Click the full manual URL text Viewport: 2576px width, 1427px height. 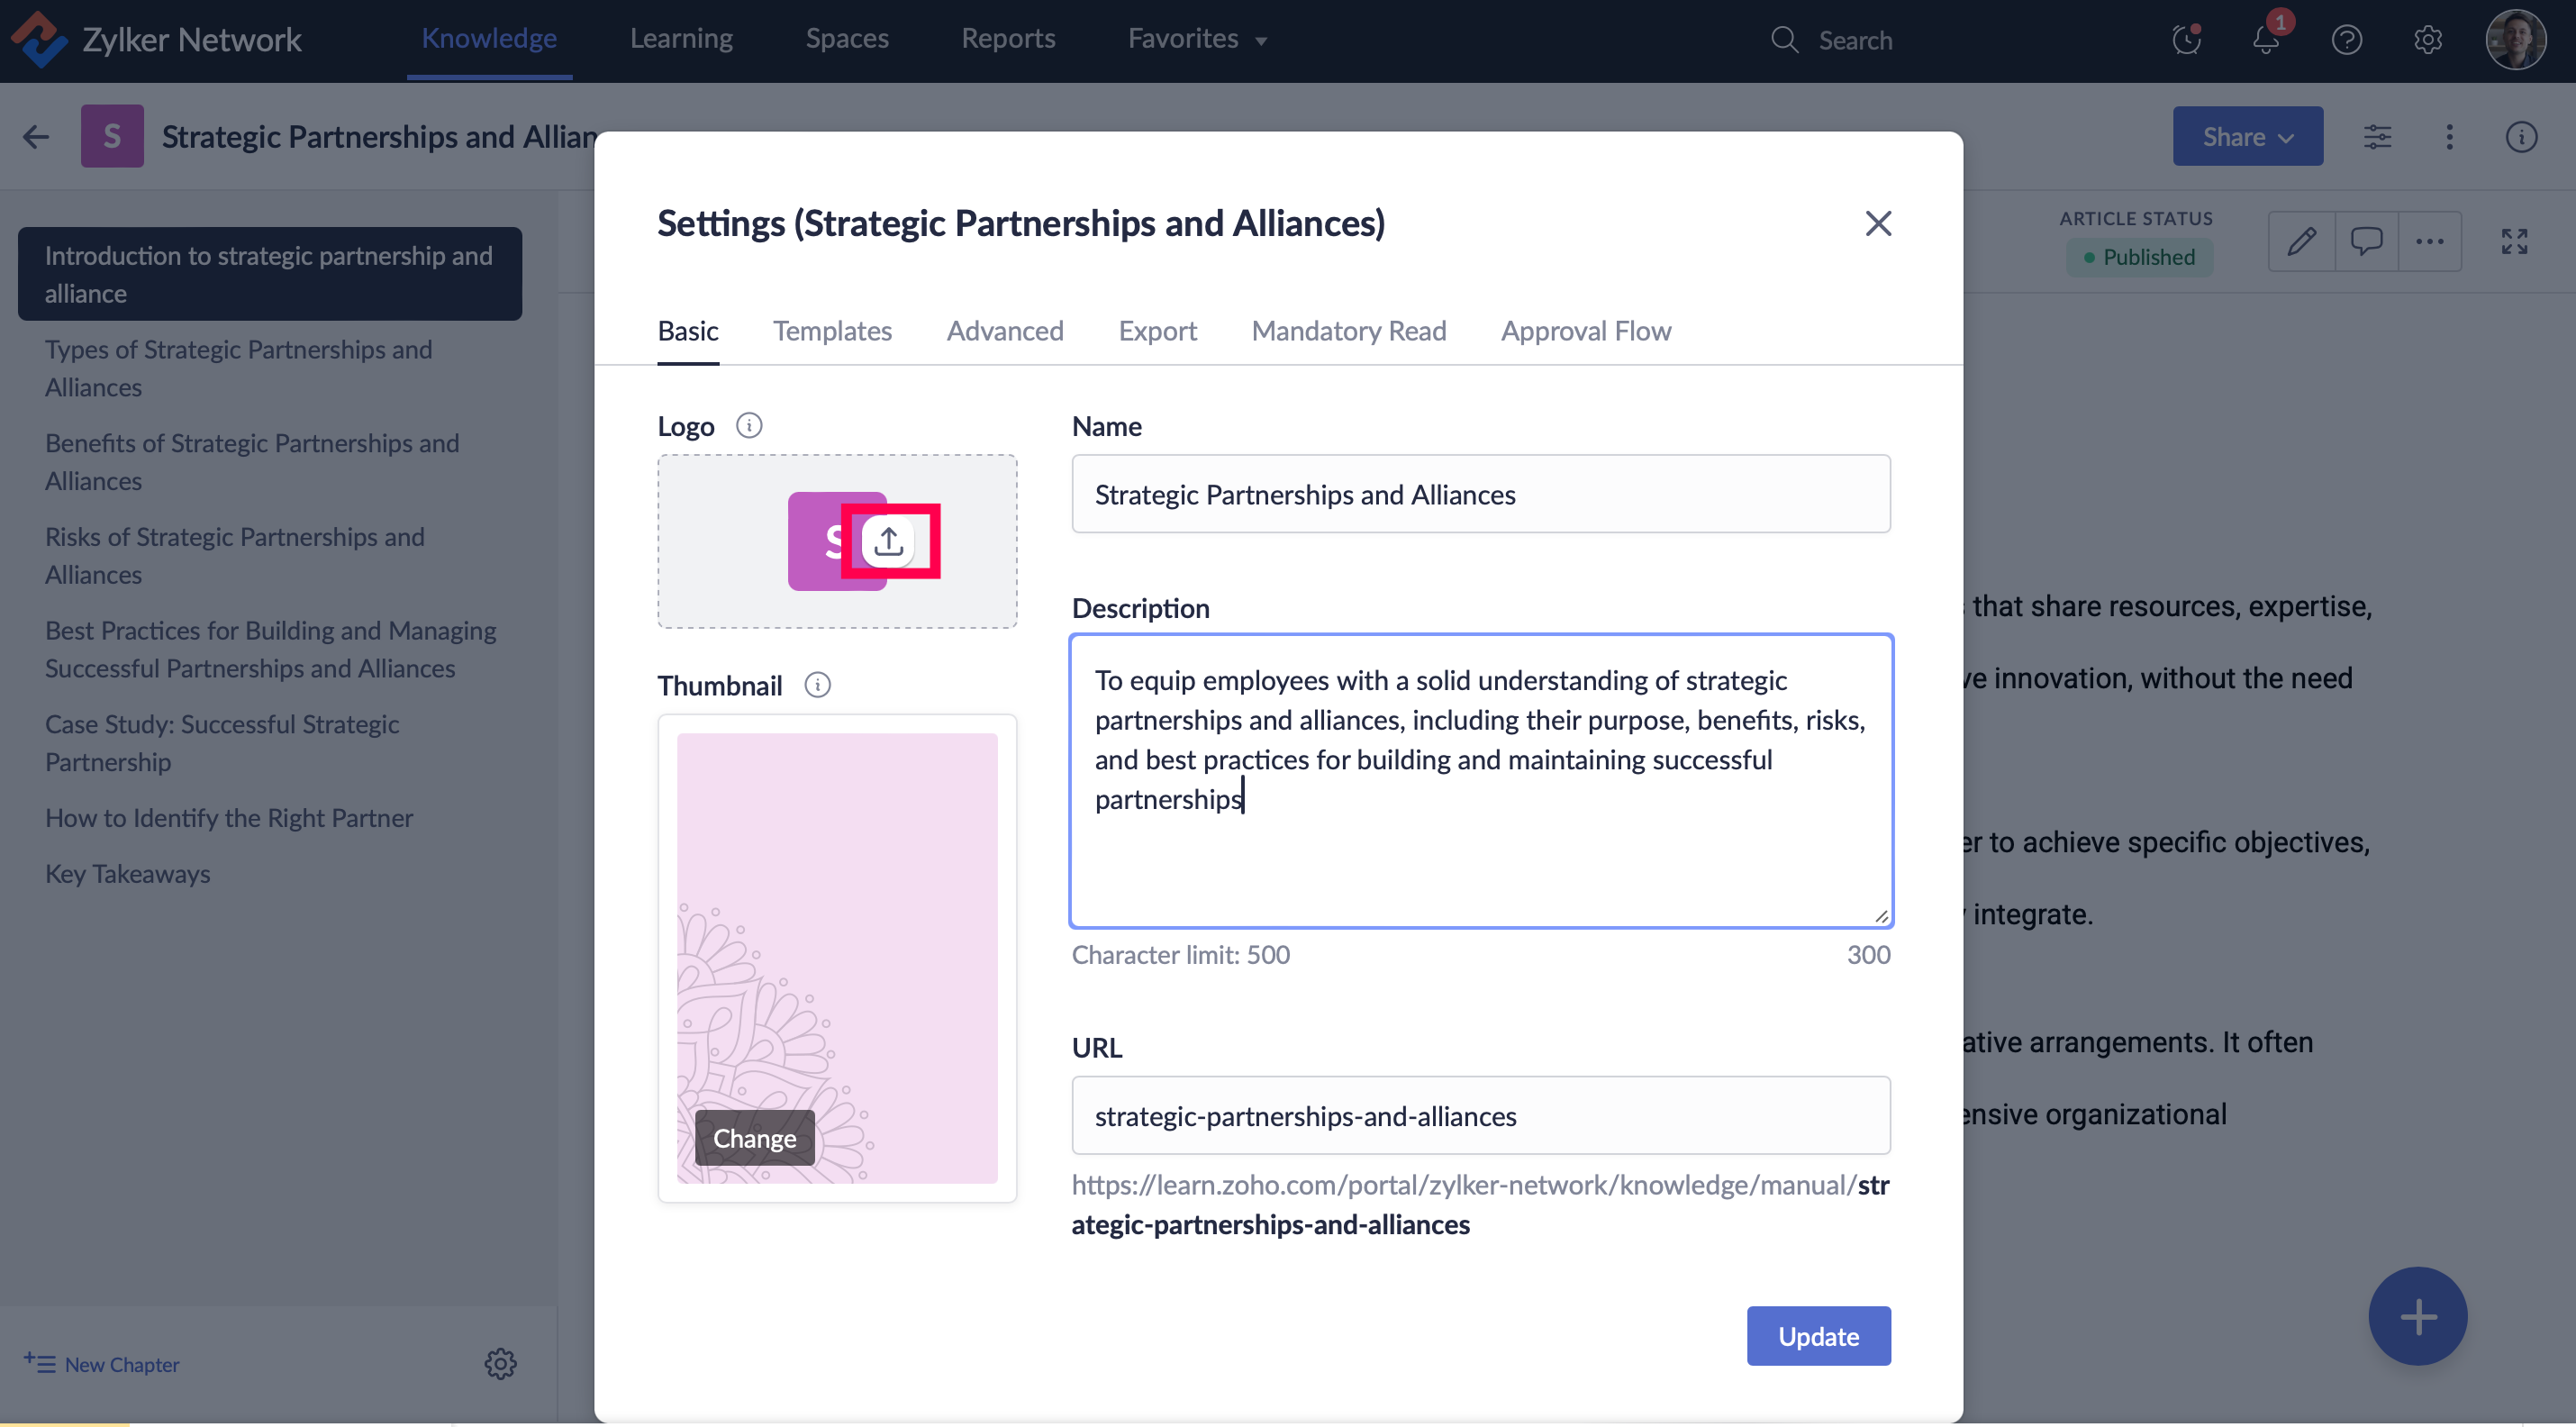(x=1480, y=1204)
